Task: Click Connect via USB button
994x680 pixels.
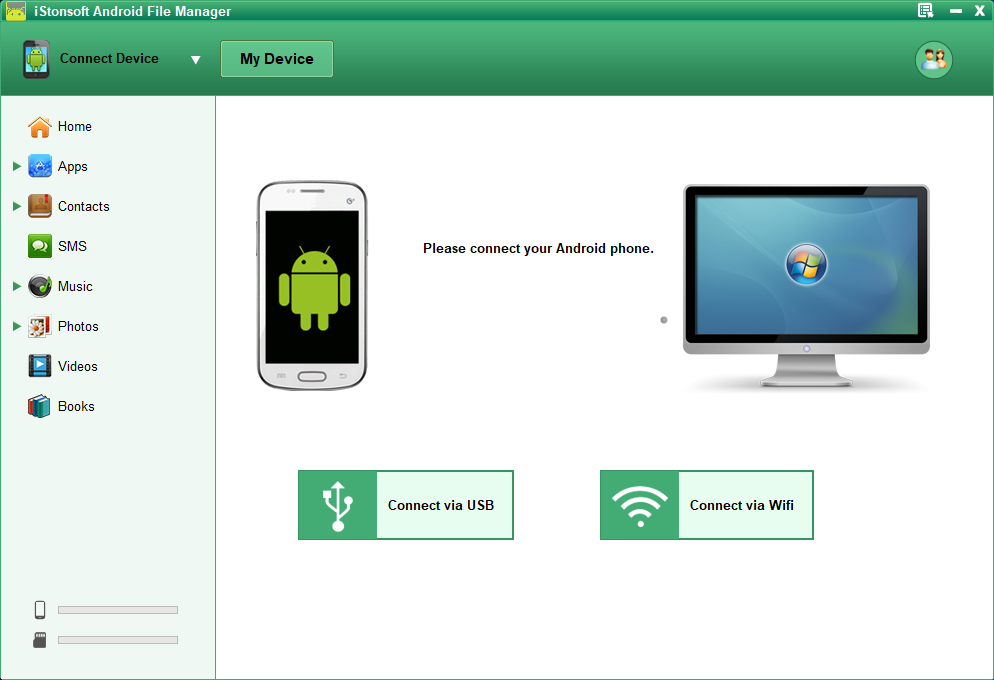Action: (406, 505)
